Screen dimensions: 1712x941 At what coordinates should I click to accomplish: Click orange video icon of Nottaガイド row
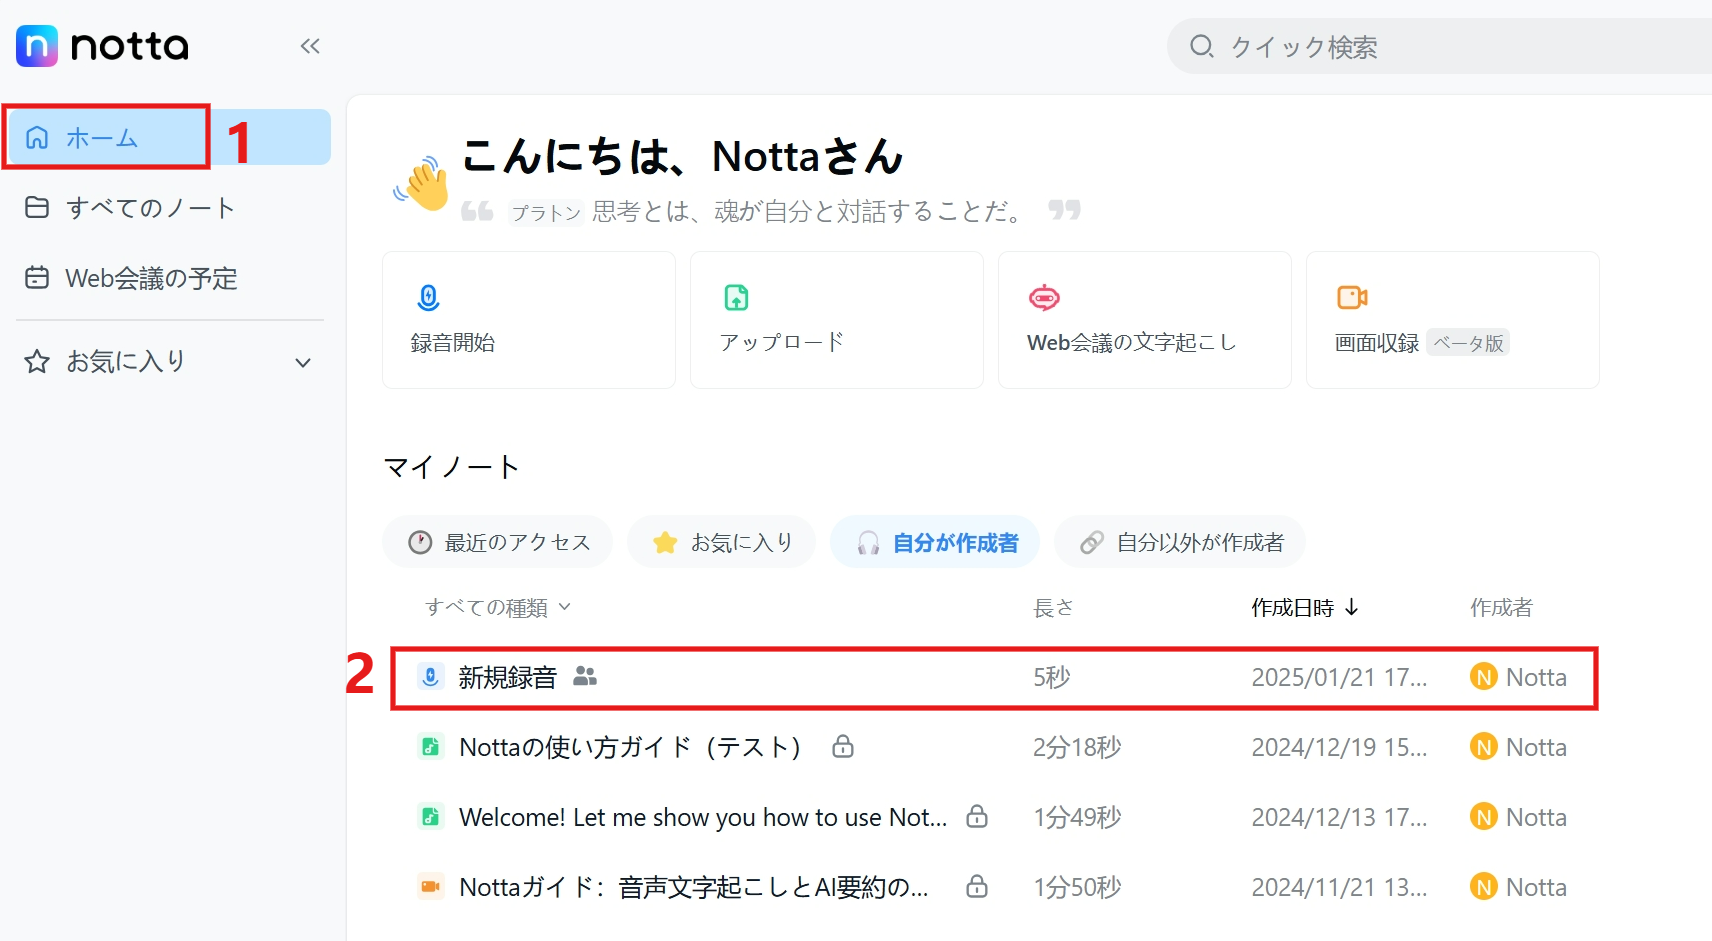click(x=430, y=887)
